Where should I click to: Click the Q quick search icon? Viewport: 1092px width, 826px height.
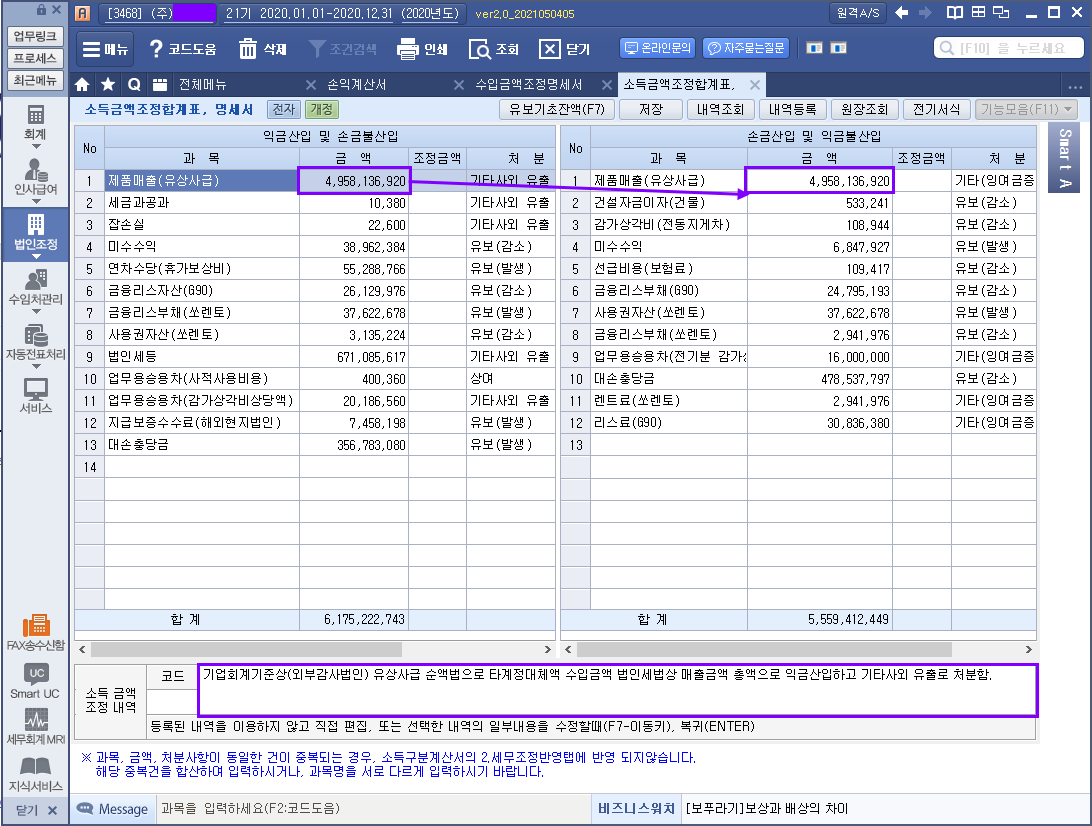coord(134,85)
